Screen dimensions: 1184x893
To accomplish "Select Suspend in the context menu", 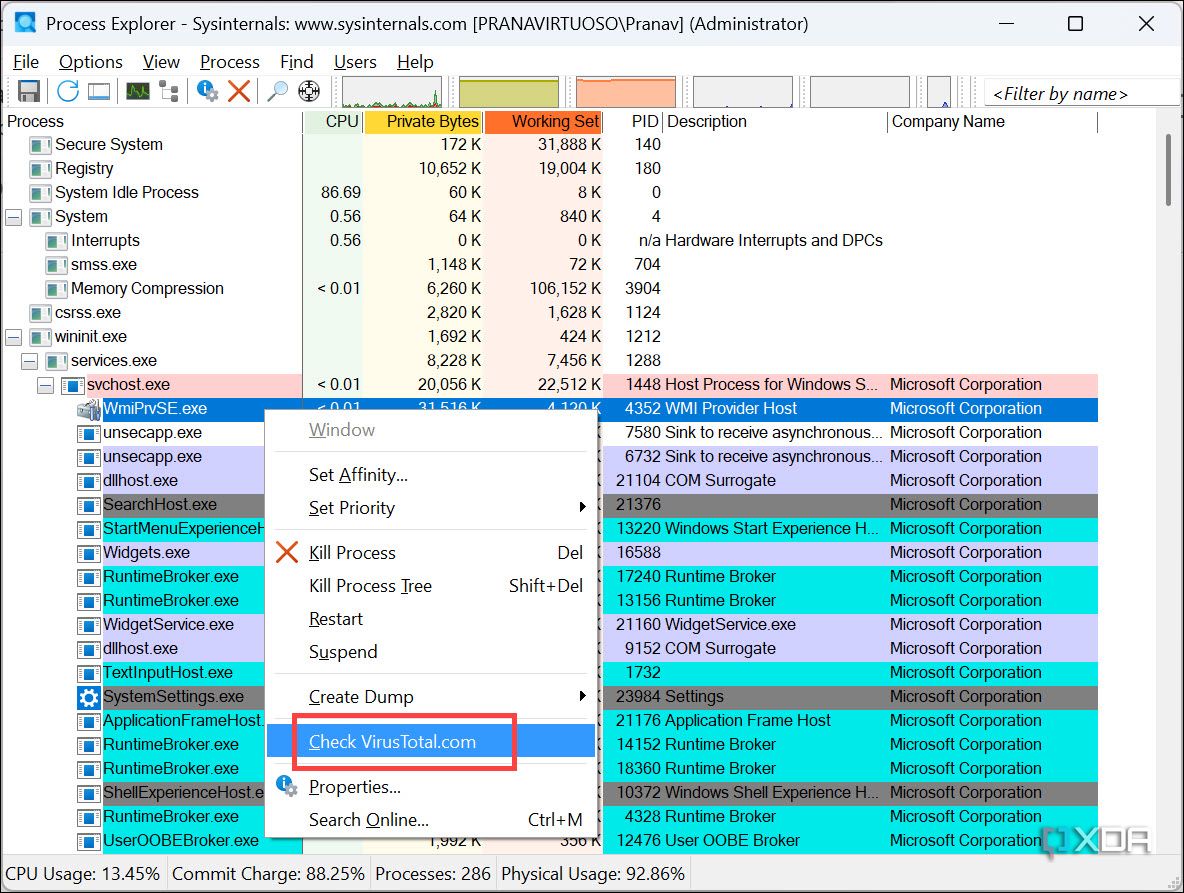I will point(430,651).
